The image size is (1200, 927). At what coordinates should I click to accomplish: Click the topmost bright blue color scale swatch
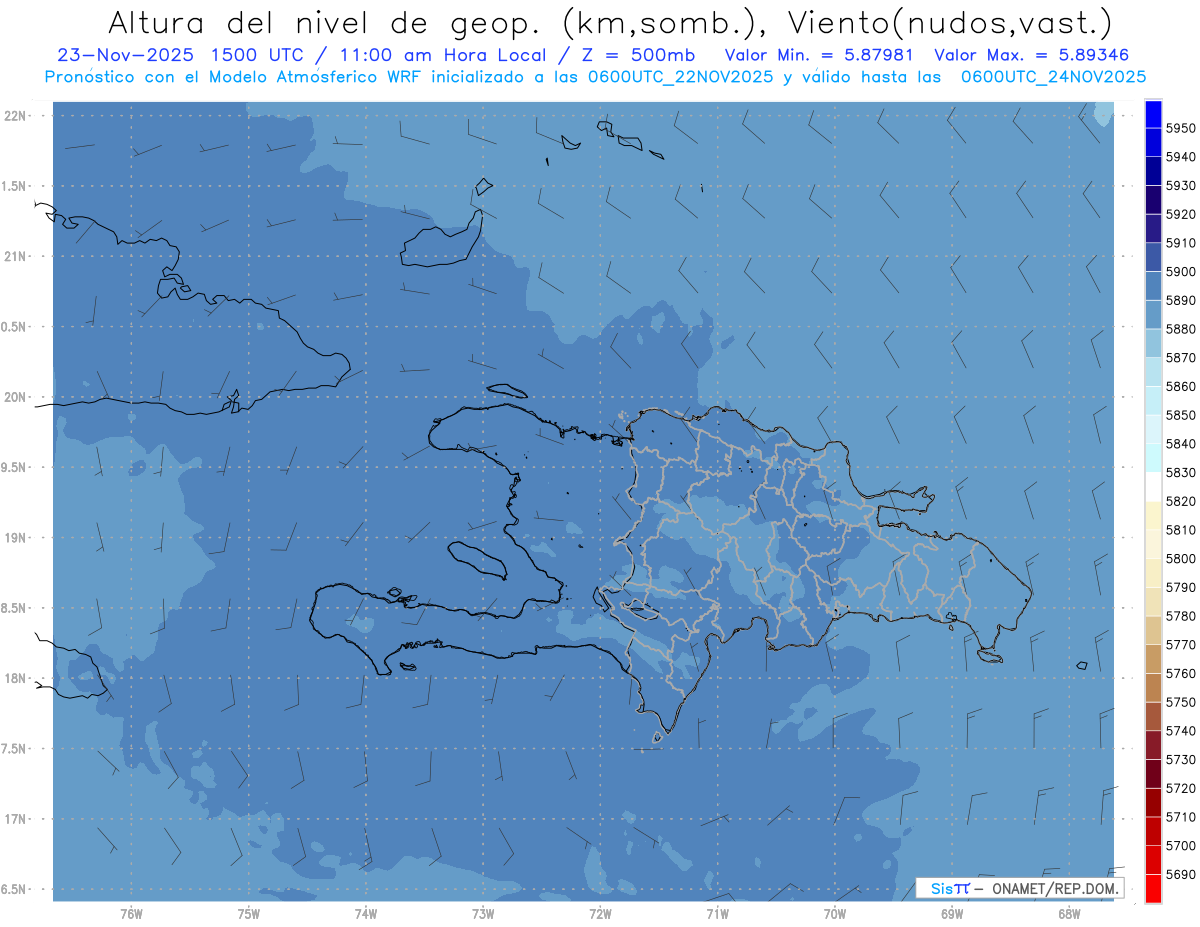[1152, 114]
